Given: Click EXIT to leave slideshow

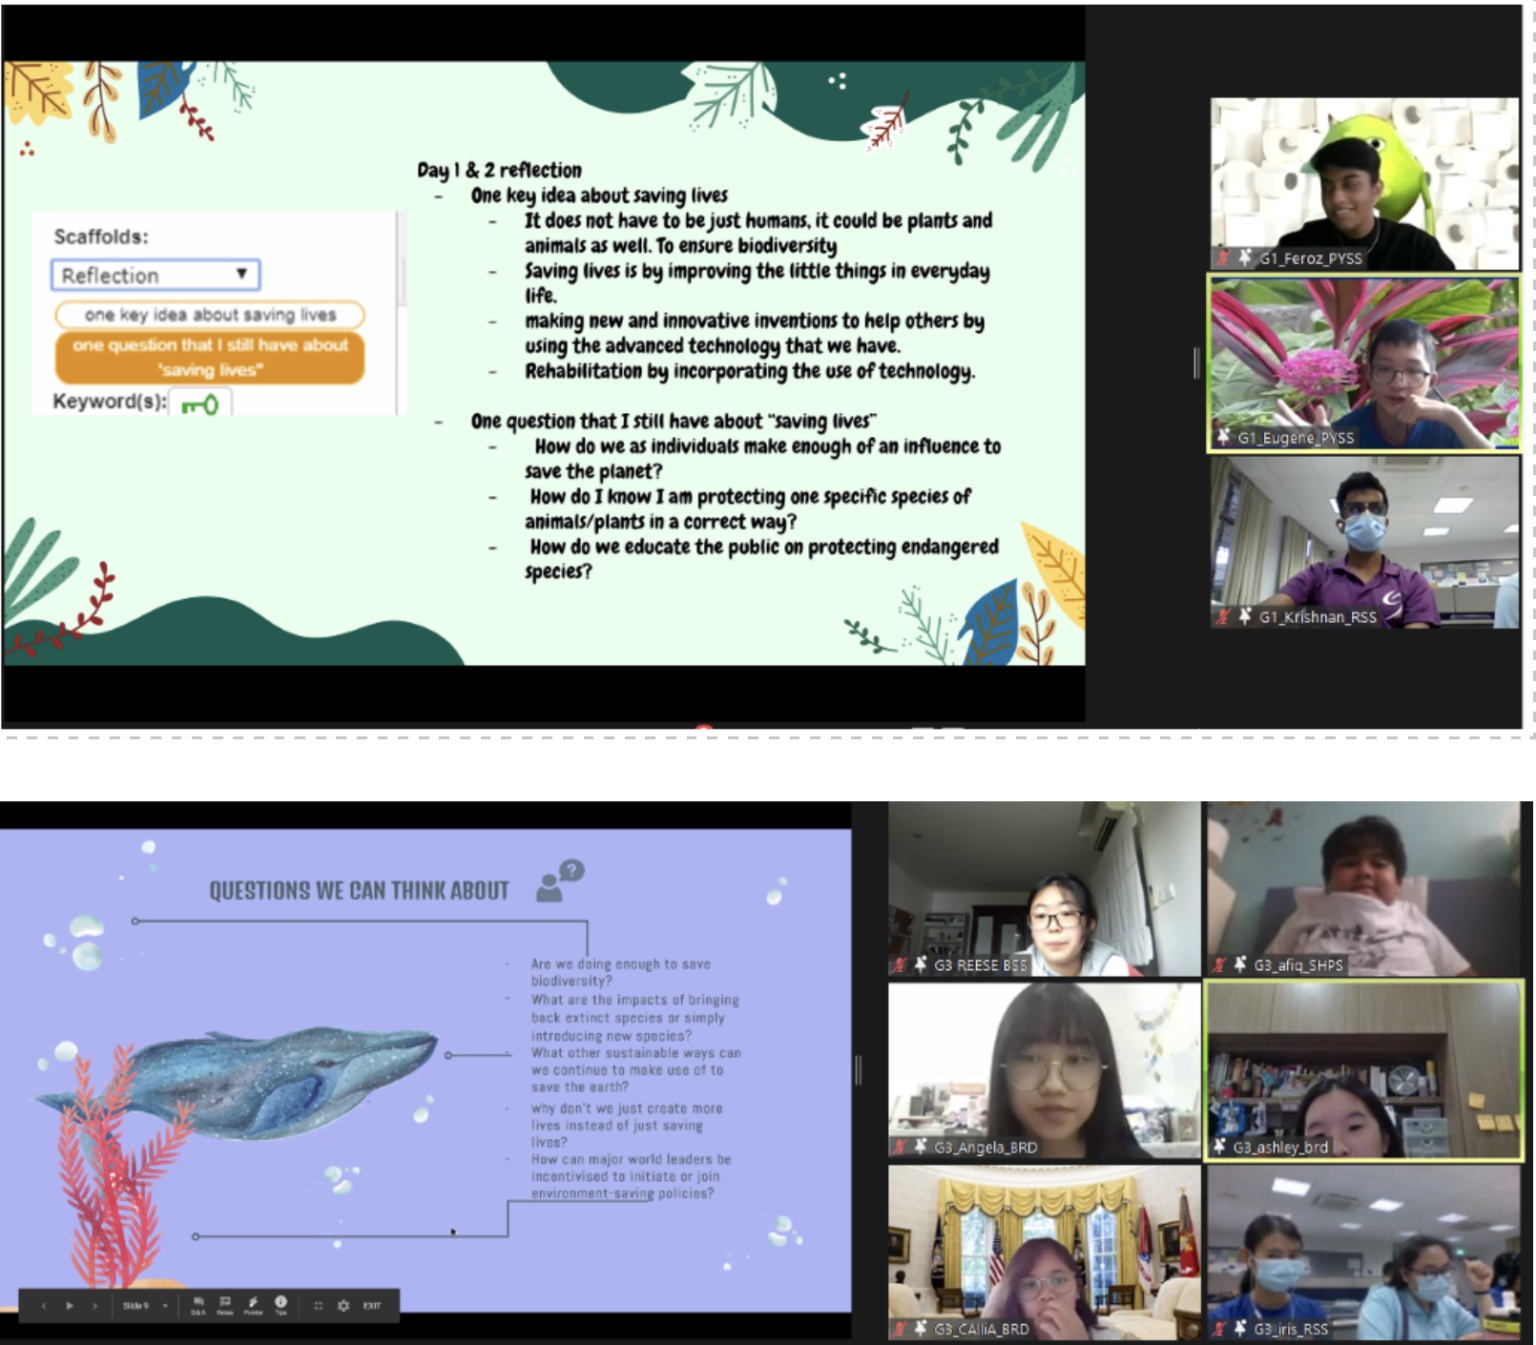Looking at the screenshot, I should point(372,1305).
